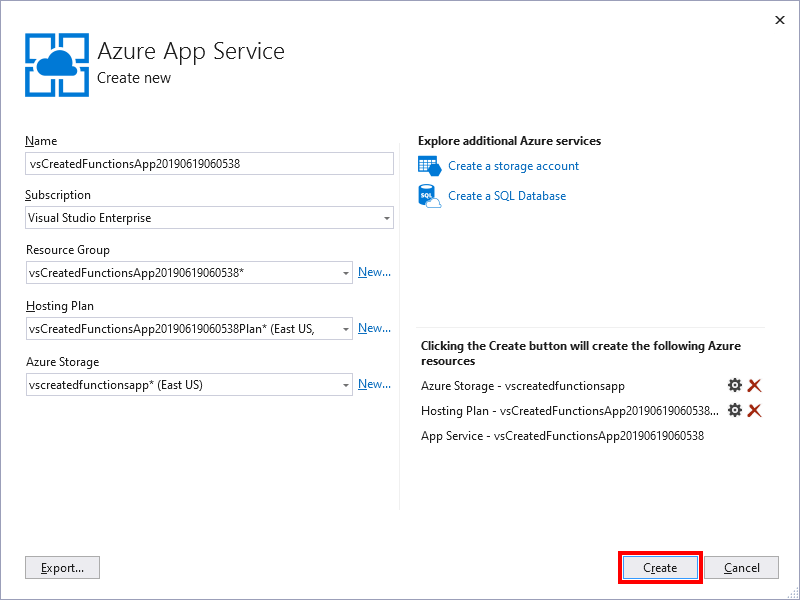Image resolution: width=800 pixels, height=600 pixels.
Task: Select the SQL Database database icon
Action: tap(430, 195)
